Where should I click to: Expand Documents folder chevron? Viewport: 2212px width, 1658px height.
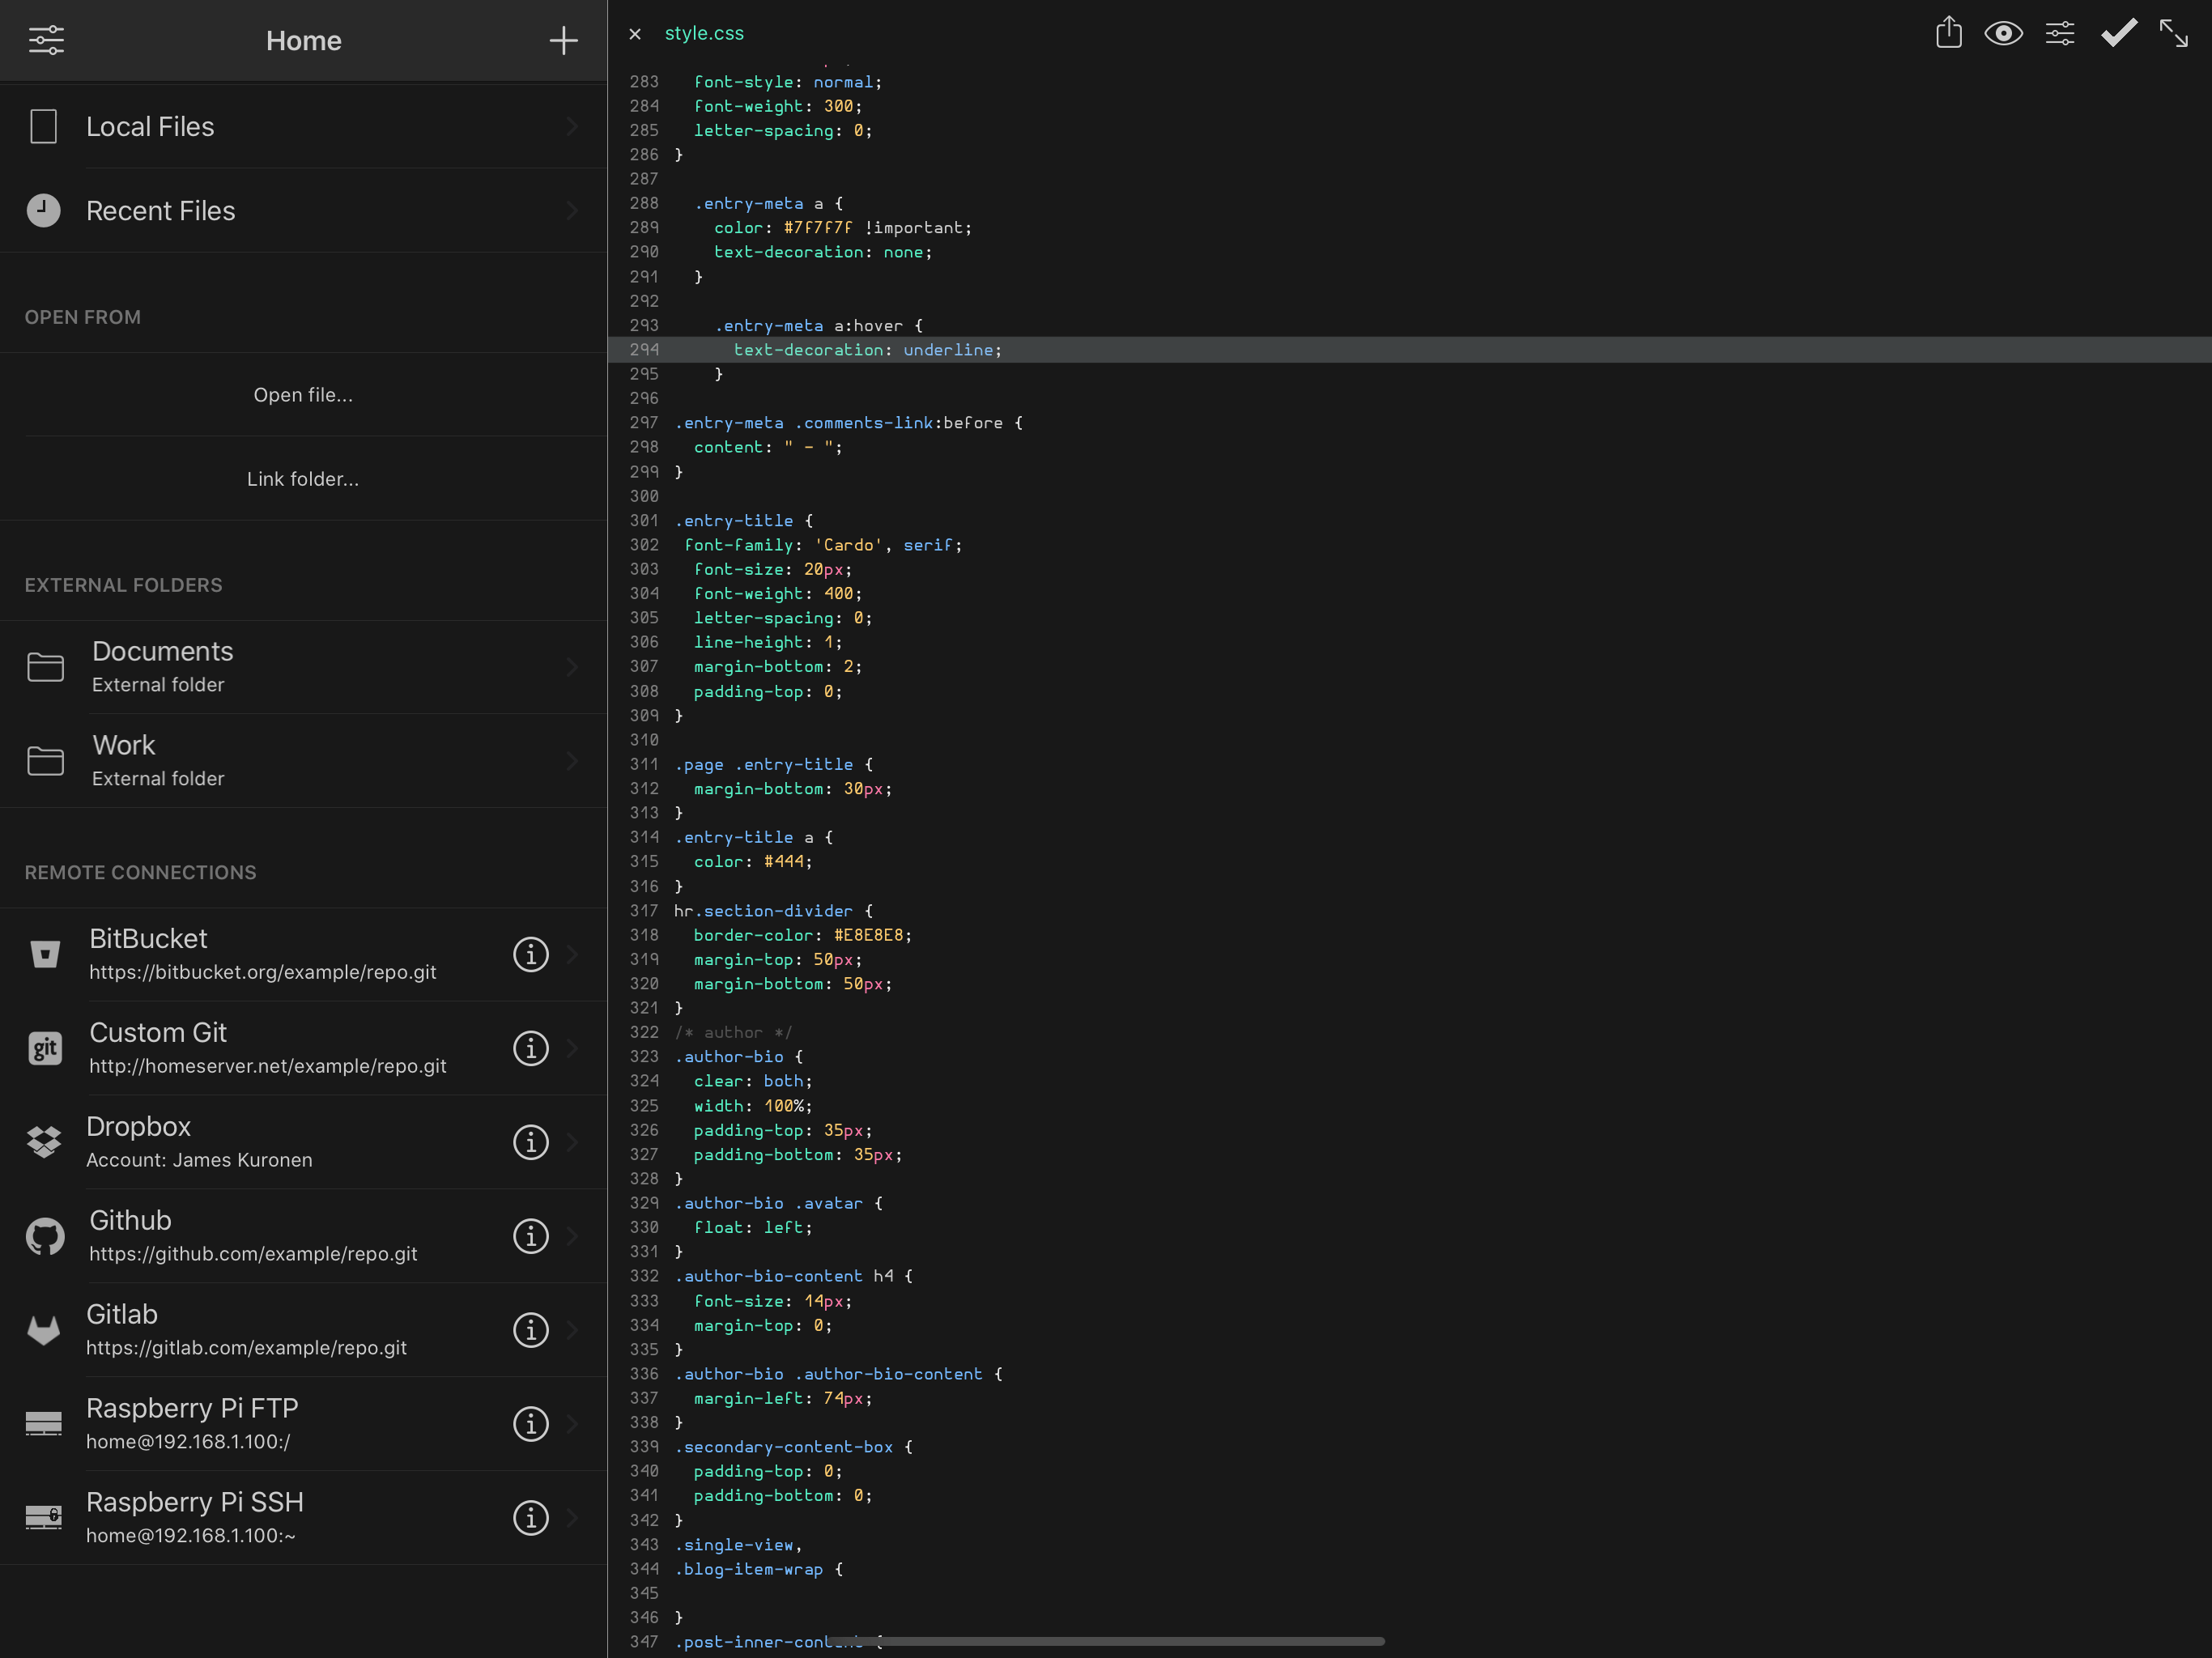[572, 667]
